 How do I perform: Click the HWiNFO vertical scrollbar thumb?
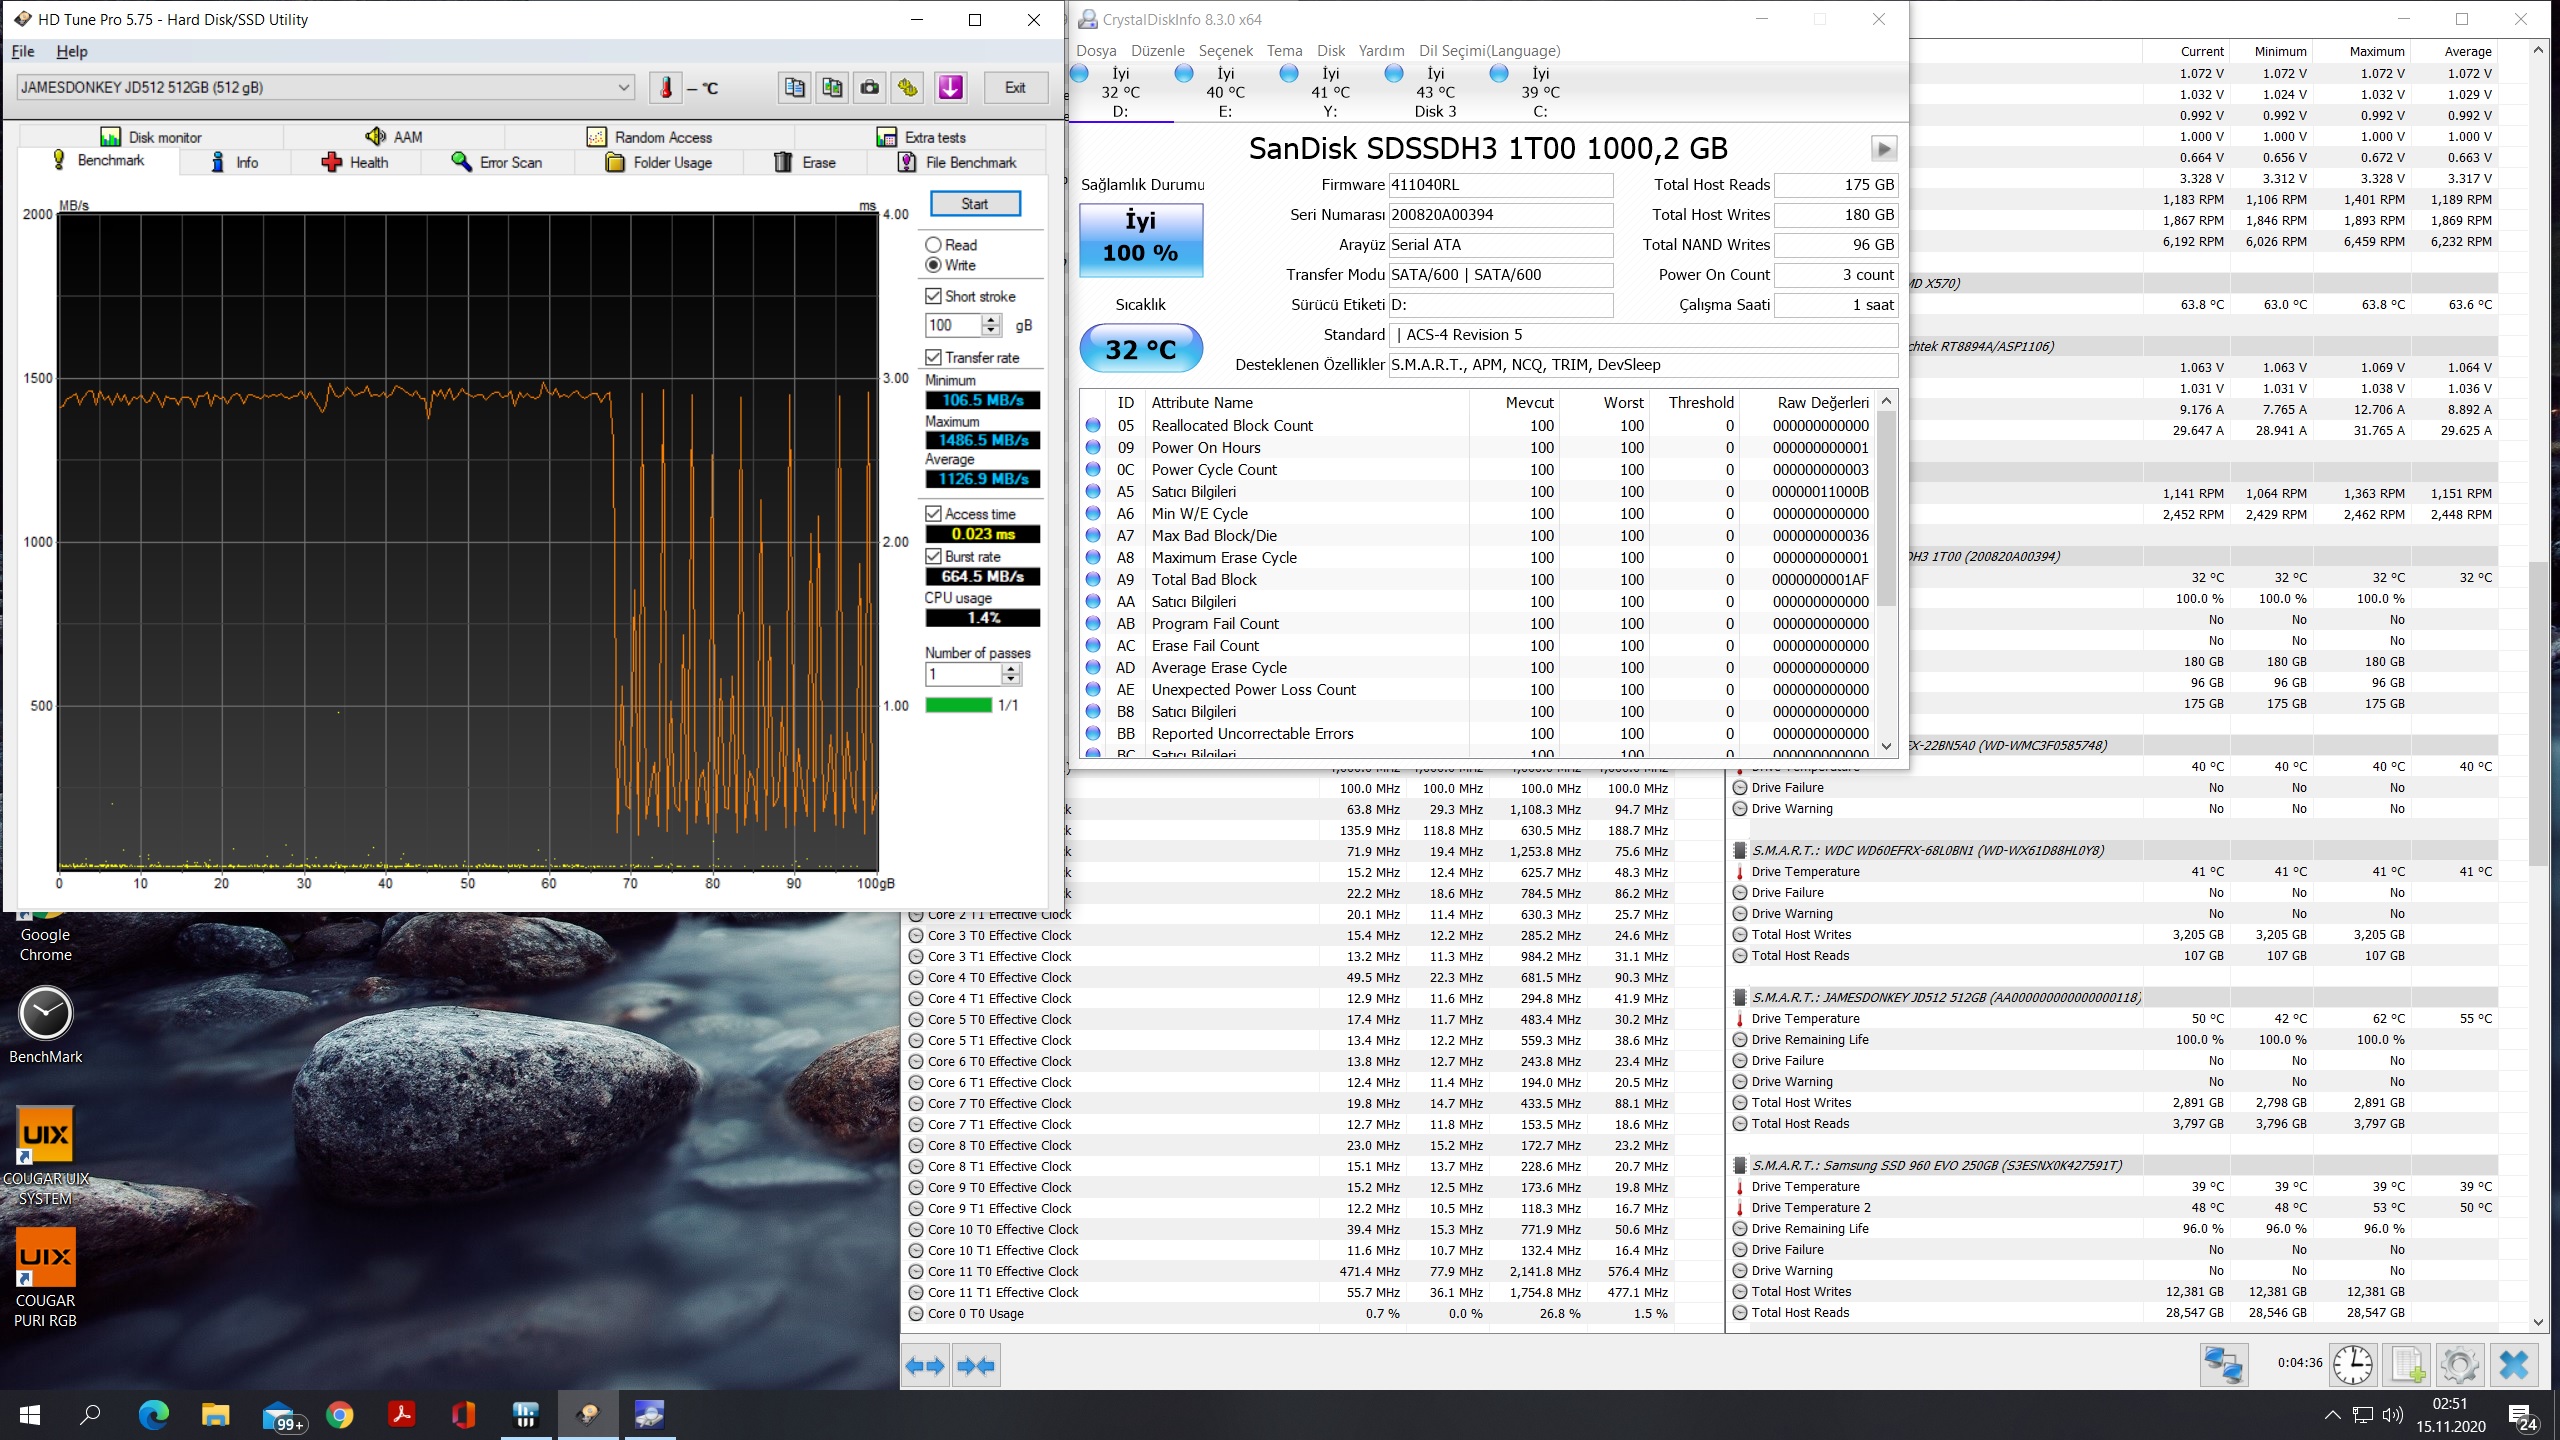coord(2538,714)
